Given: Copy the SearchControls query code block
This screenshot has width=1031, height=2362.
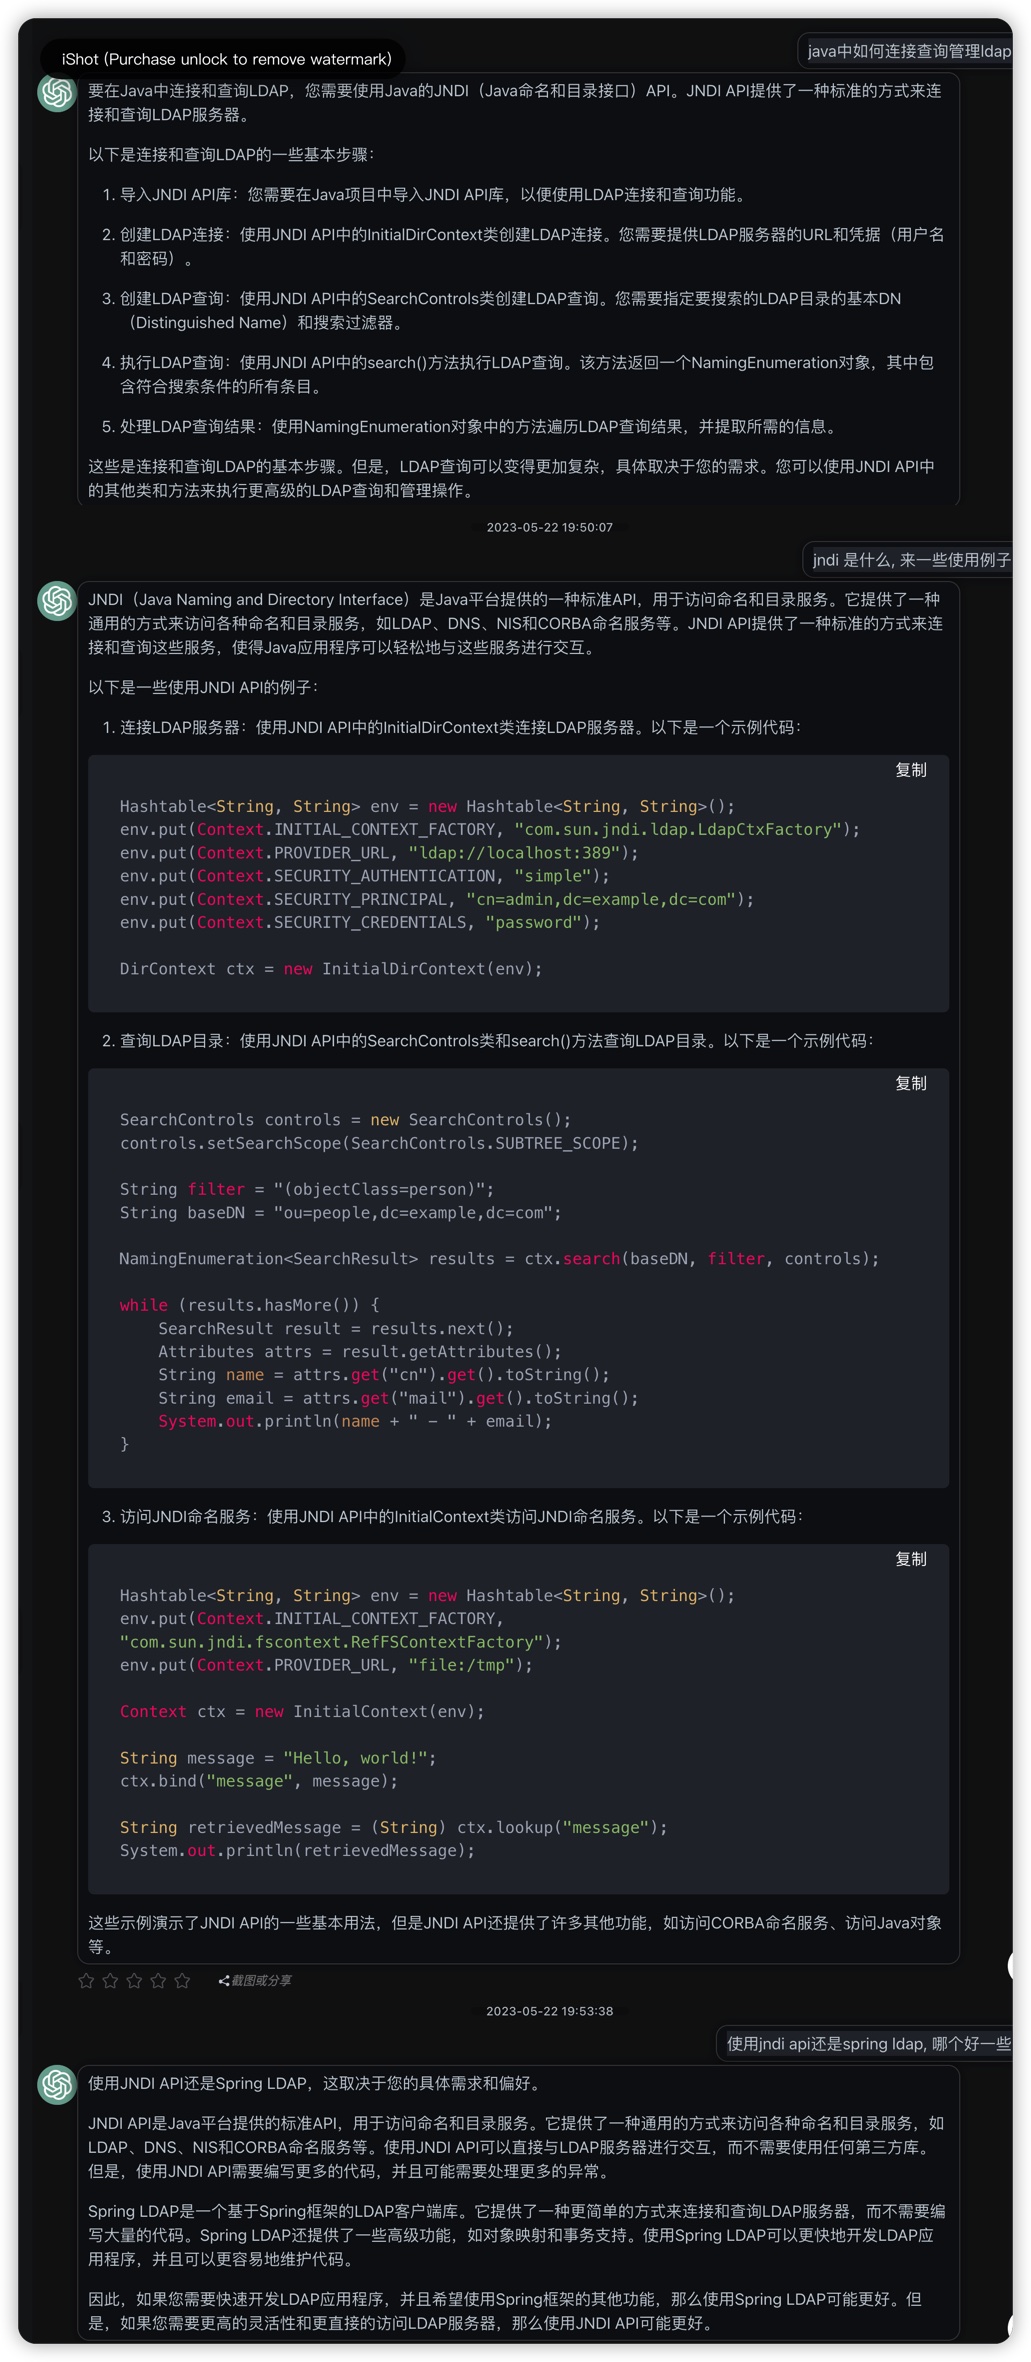Looking at the screenshot, I should tap(910, 1083).
